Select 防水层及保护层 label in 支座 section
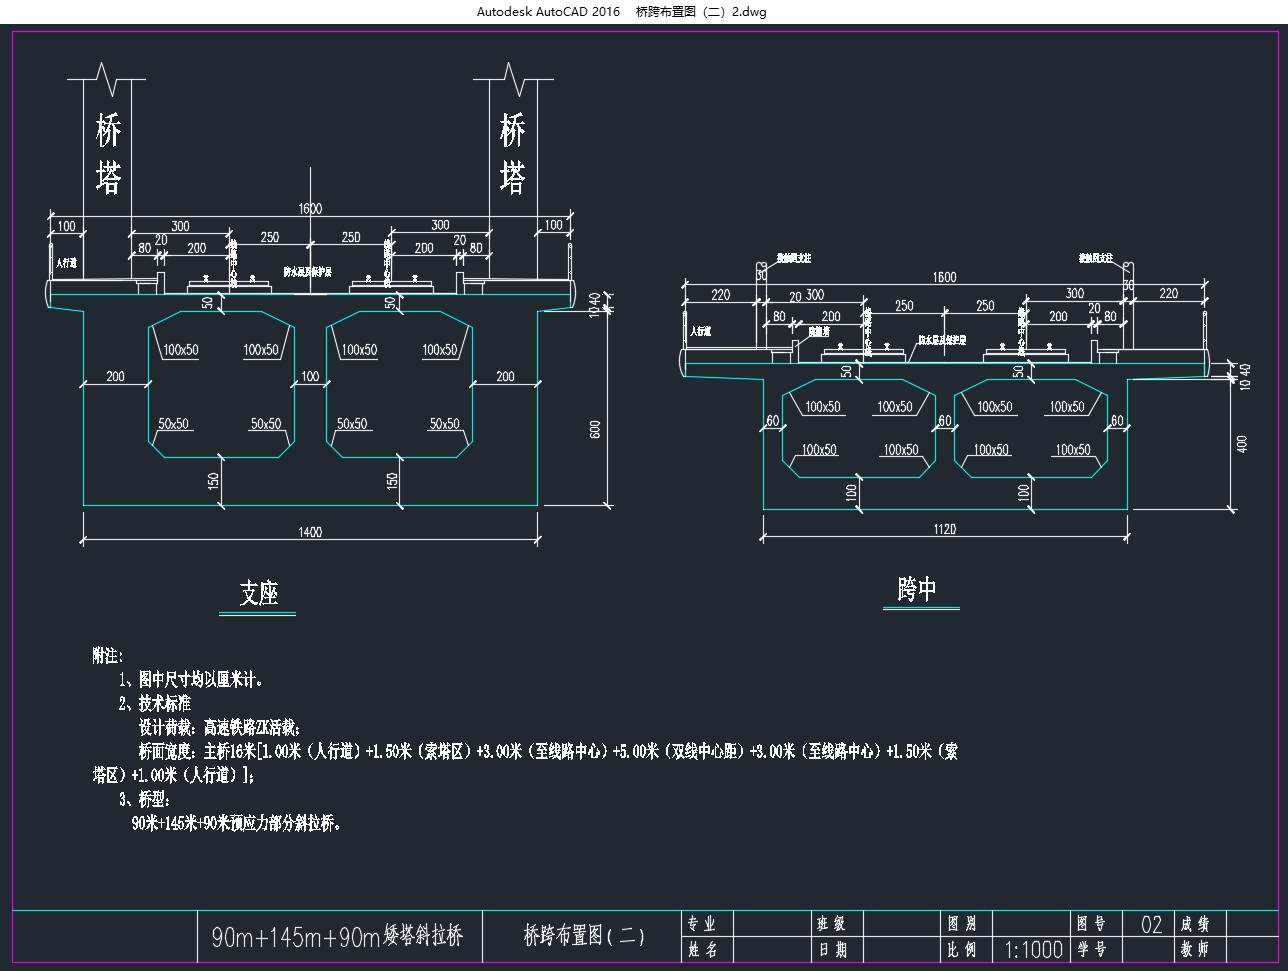The width and height of the screenshot is (1288, 971). pyautogui.click(x=307, y=271)
